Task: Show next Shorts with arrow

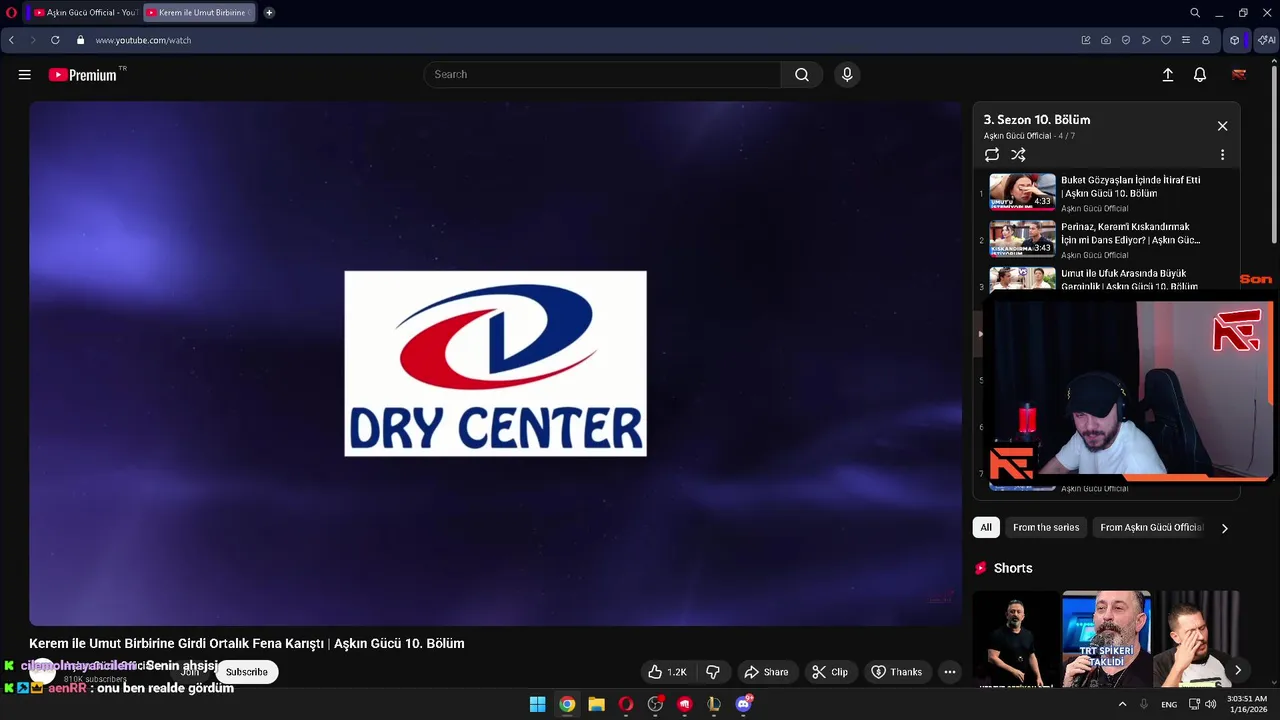Action: coord(1237,670)
